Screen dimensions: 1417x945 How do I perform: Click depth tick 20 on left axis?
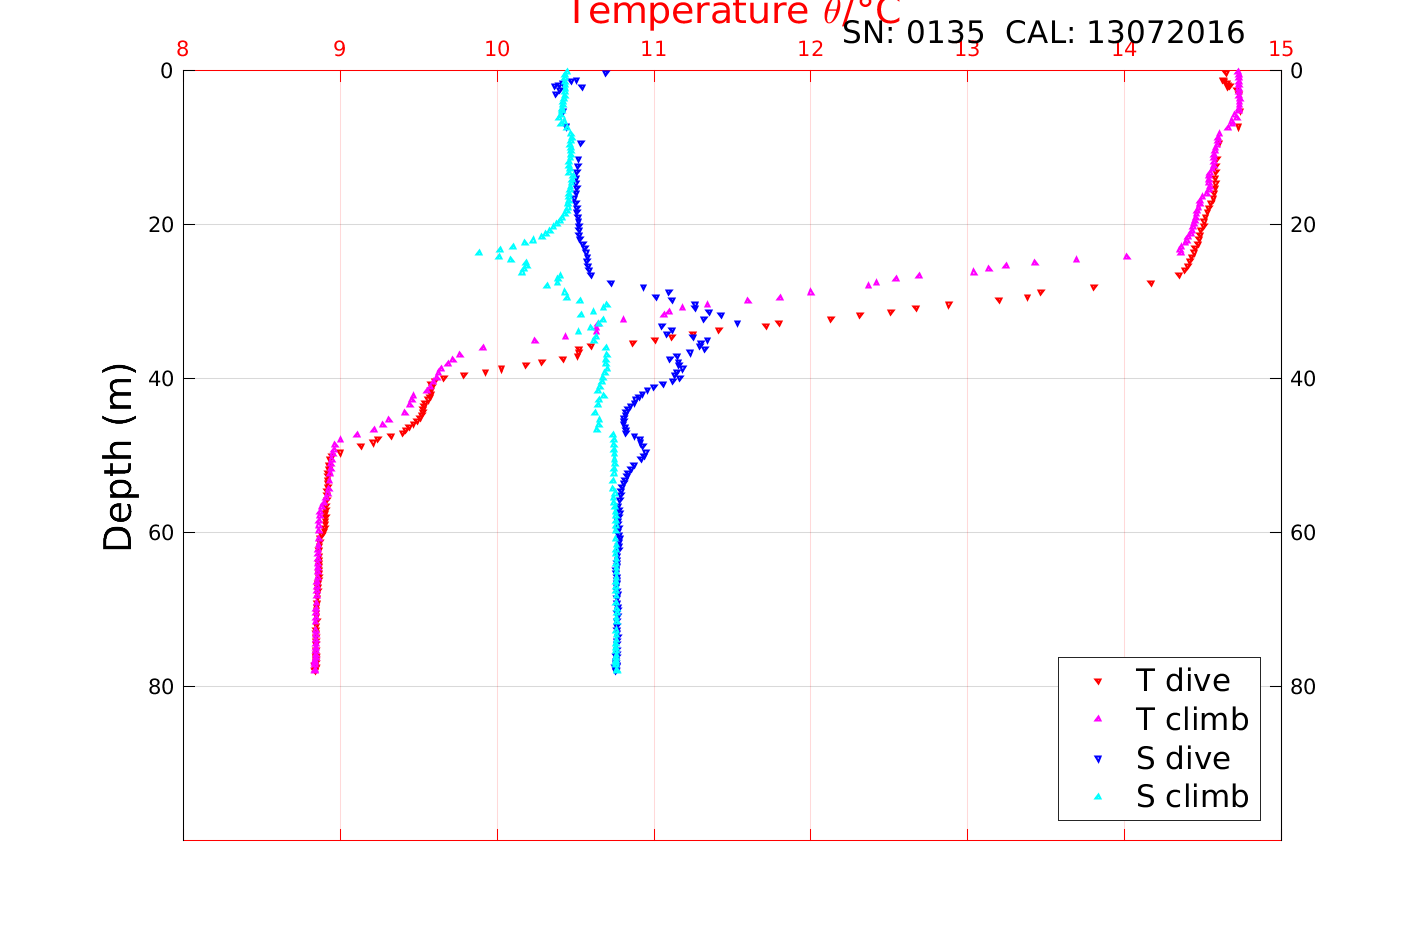pyautogui.click(x=162, y=225)
